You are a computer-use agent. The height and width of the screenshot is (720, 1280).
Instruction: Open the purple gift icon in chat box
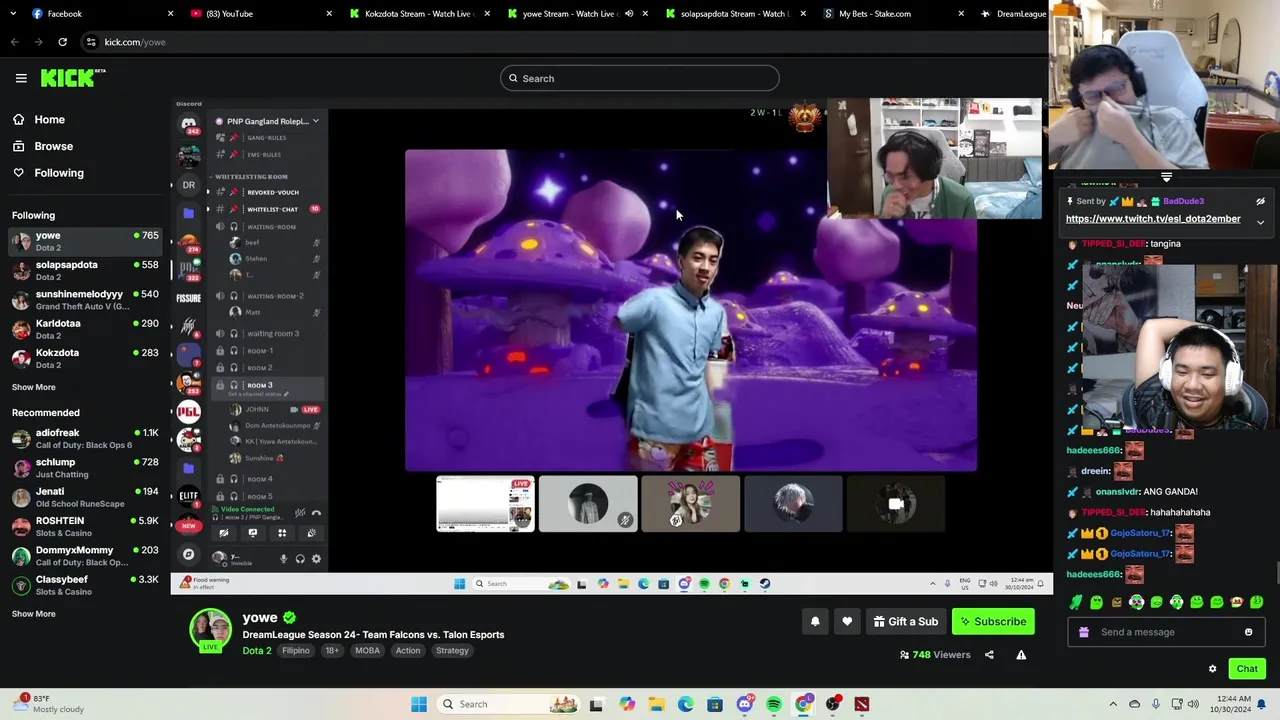pyautogui.click(x=1084, y=632)
